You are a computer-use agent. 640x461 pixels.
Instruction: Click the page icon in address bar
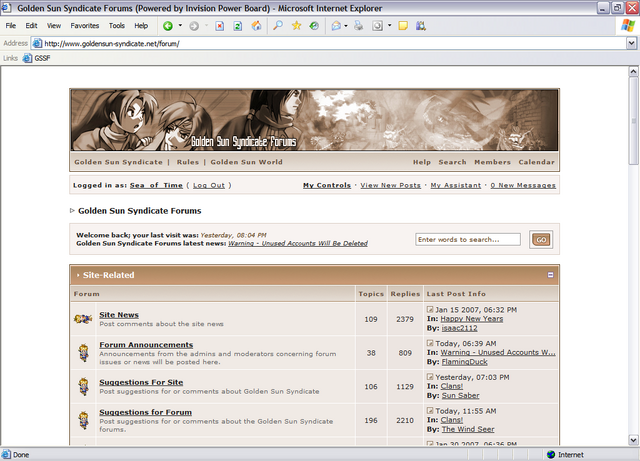(37, 43)
